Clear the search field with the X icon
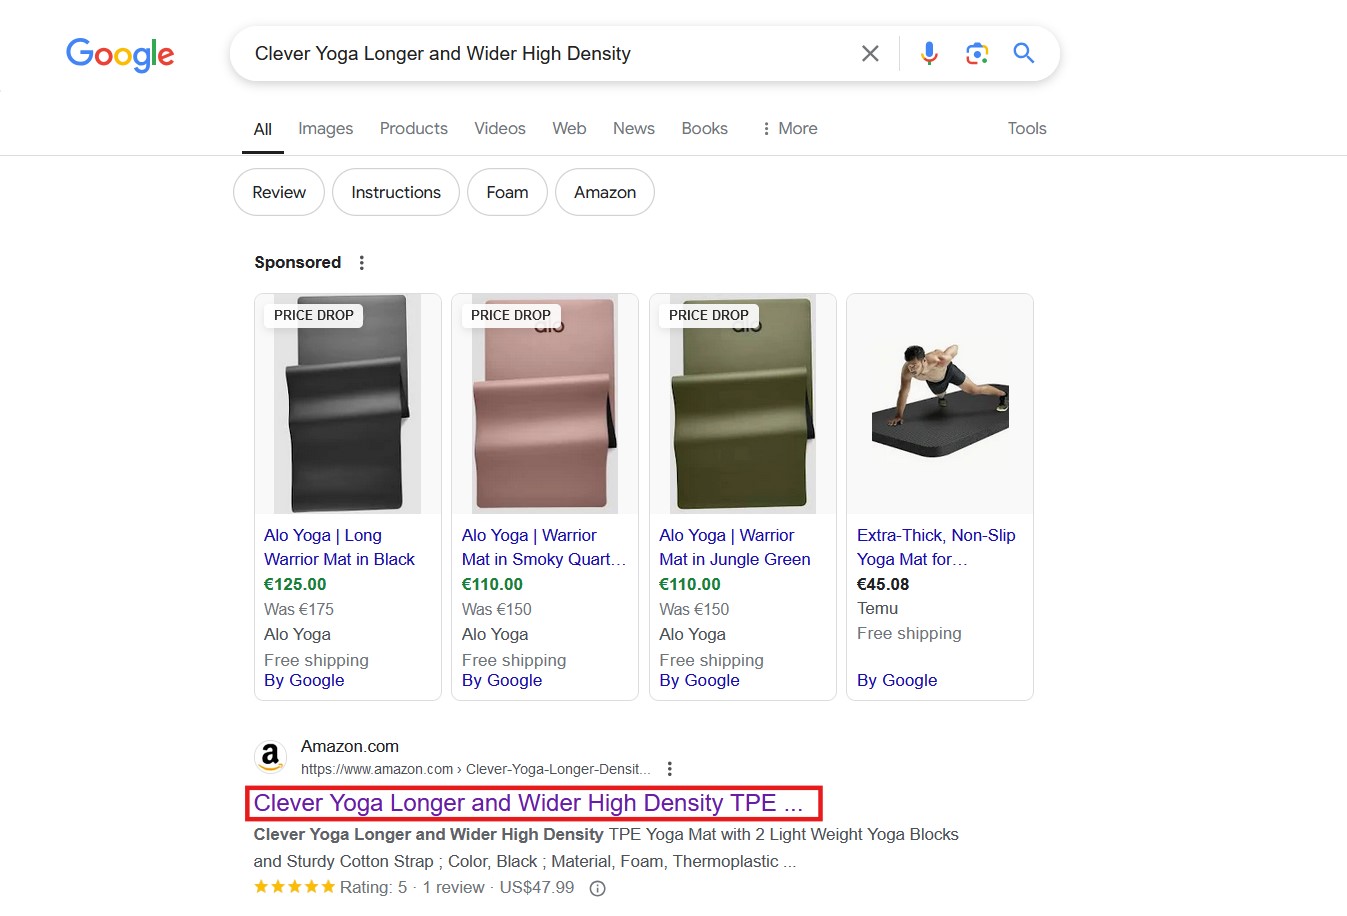Viewport: 1347px width, 916px height. (869, 53)
